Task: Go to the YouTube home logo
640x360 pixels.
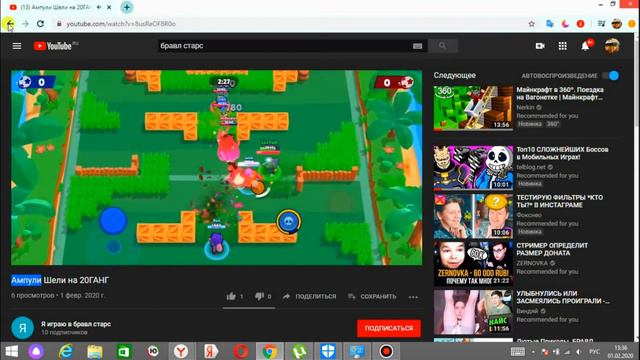Action: (x=53, y=46)
